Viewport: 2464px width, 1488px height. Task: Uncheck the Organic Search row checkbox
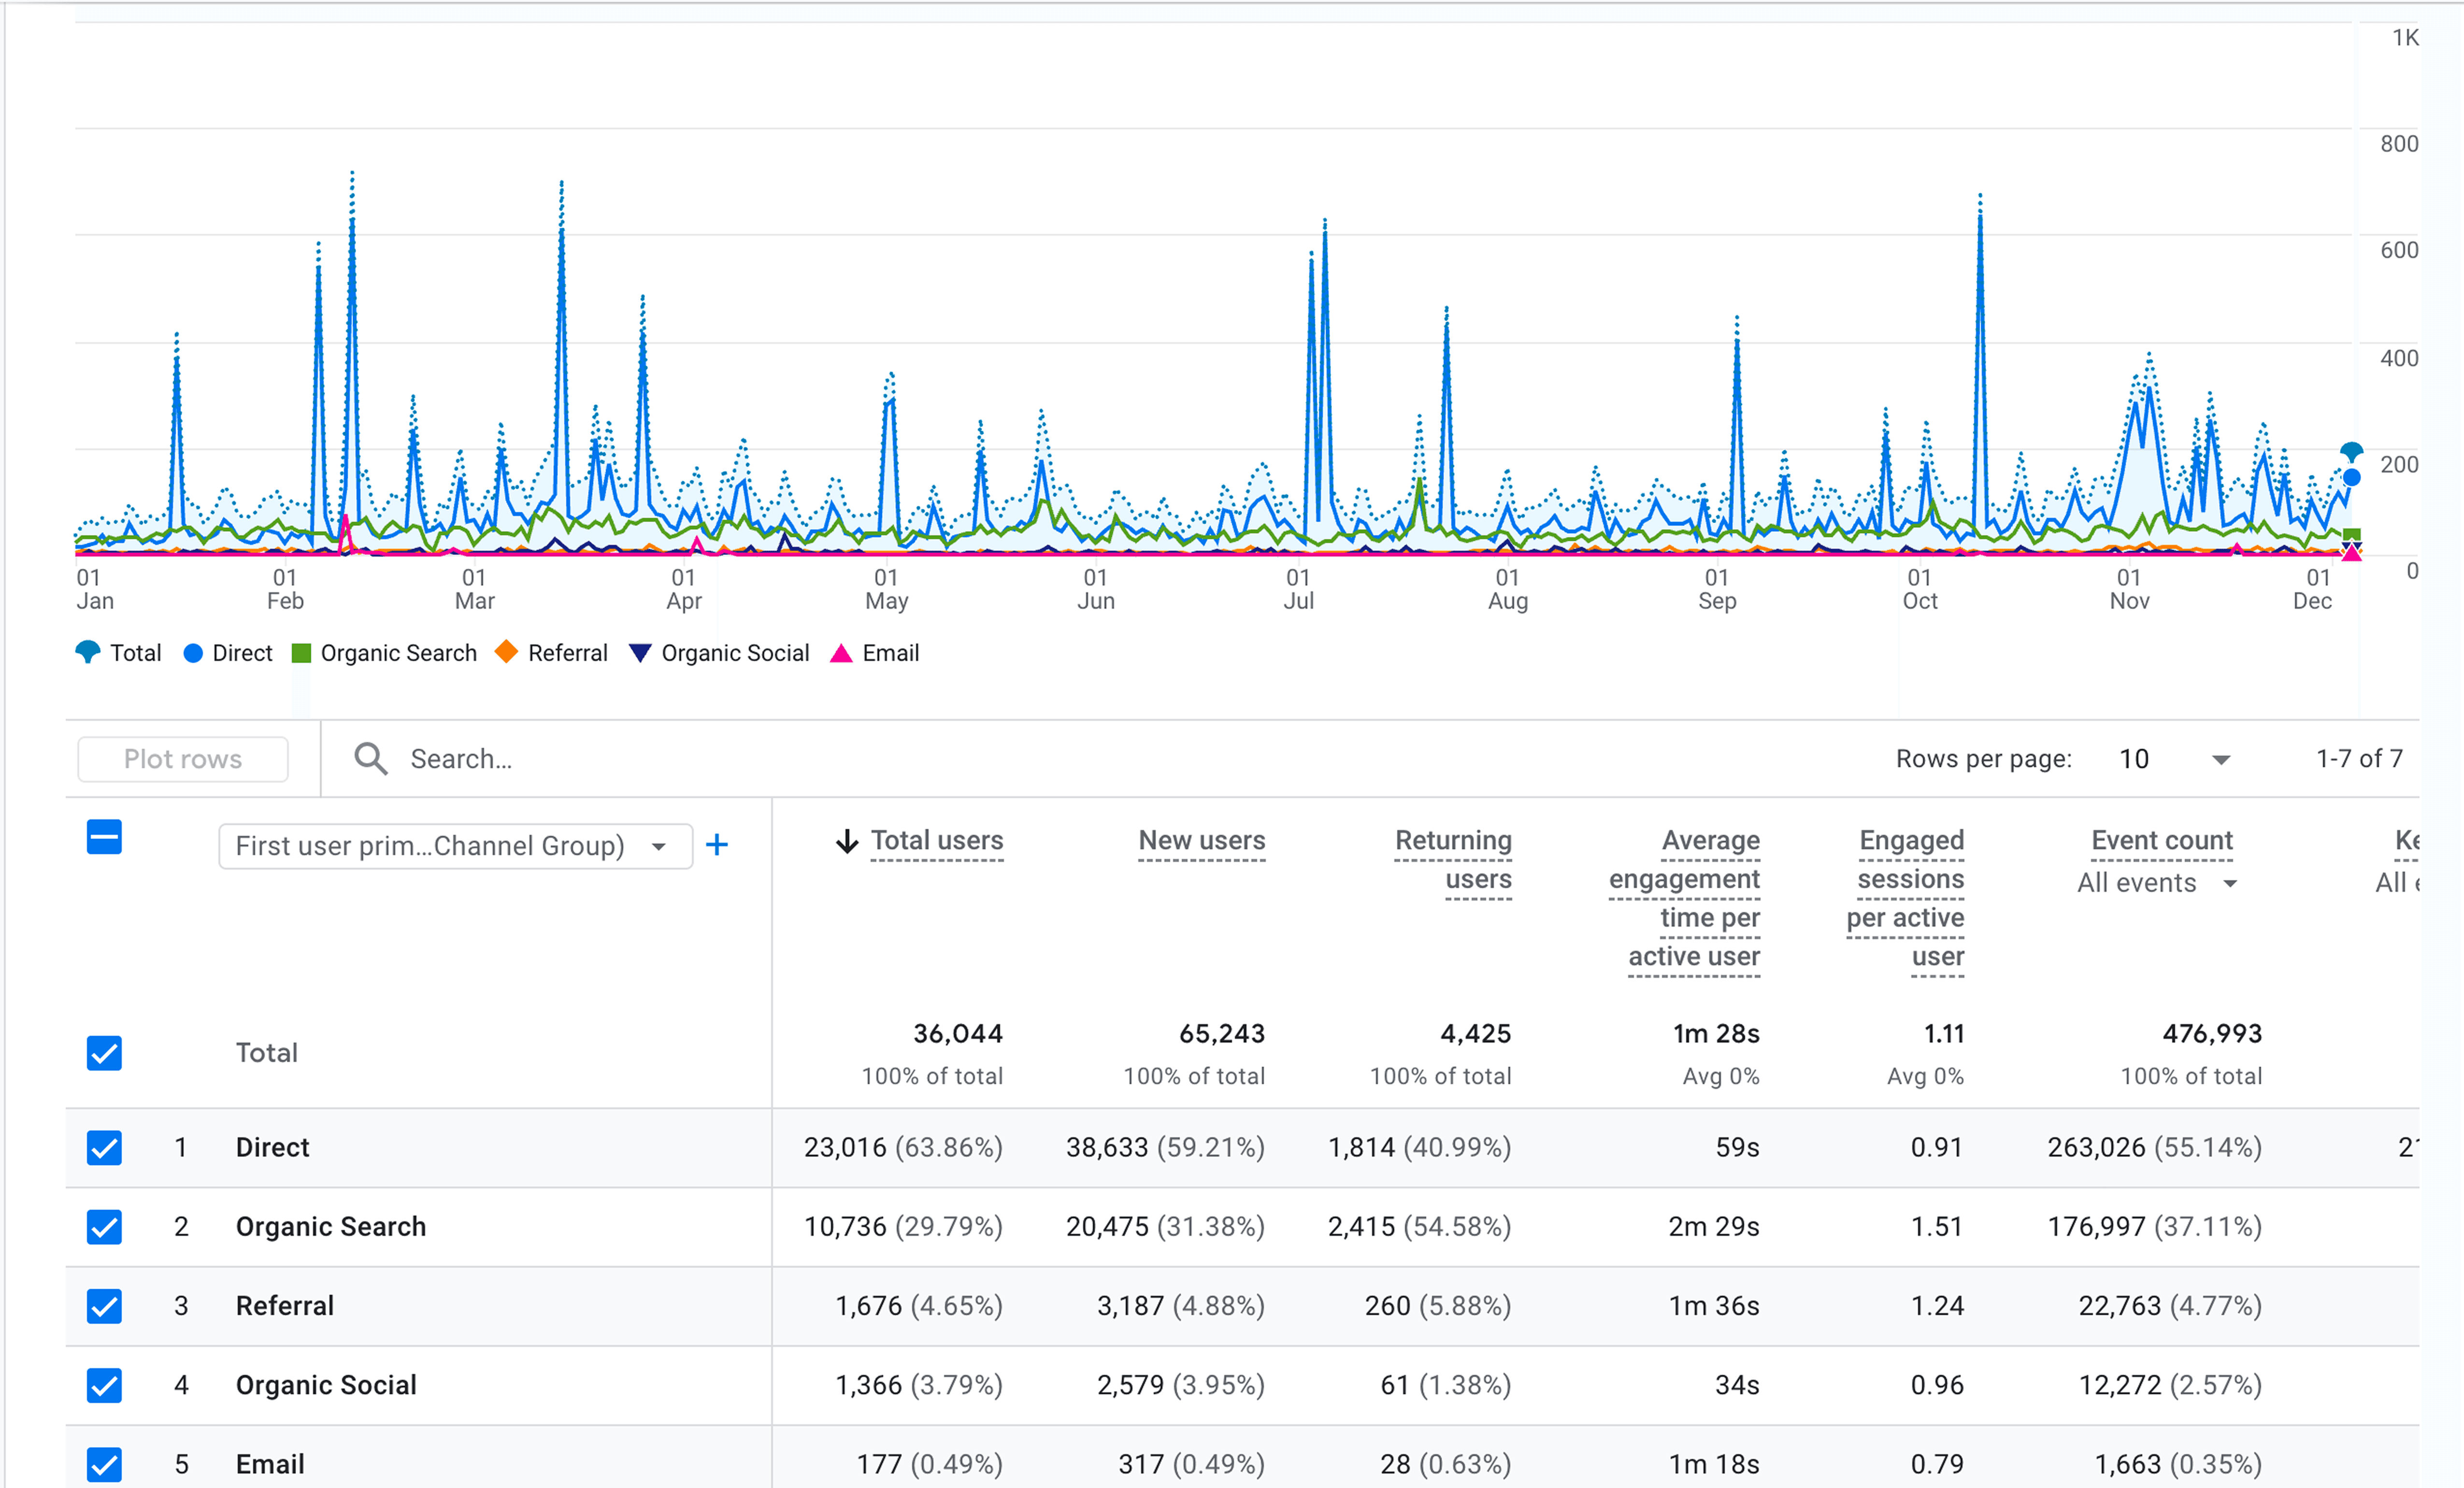point(104,1226)
